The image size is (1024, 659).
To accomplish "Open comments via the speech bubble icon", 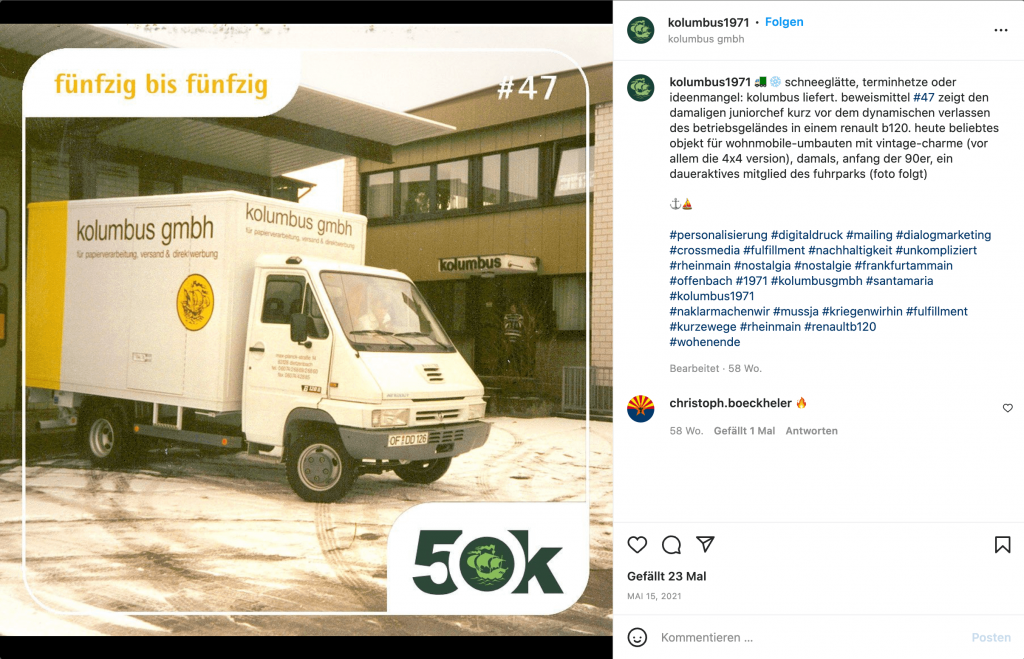I will 671,544.
